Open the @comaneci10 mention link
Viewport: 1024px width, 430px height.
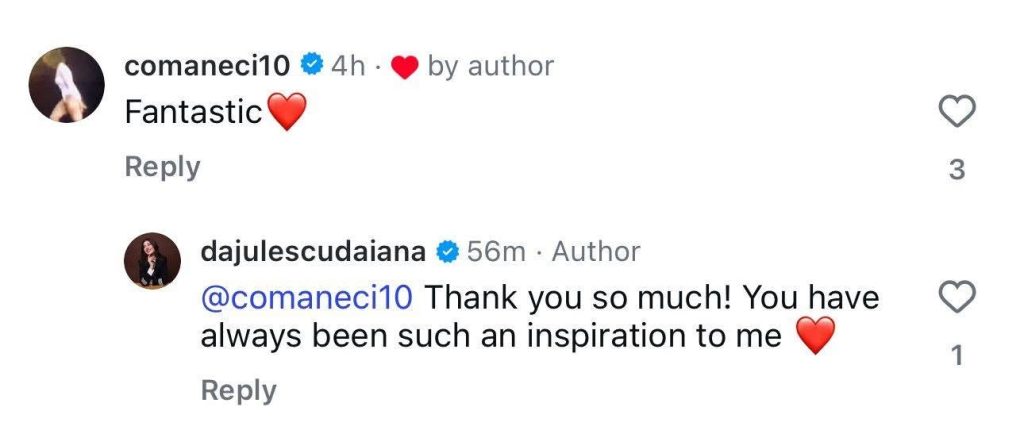point(306,299)
